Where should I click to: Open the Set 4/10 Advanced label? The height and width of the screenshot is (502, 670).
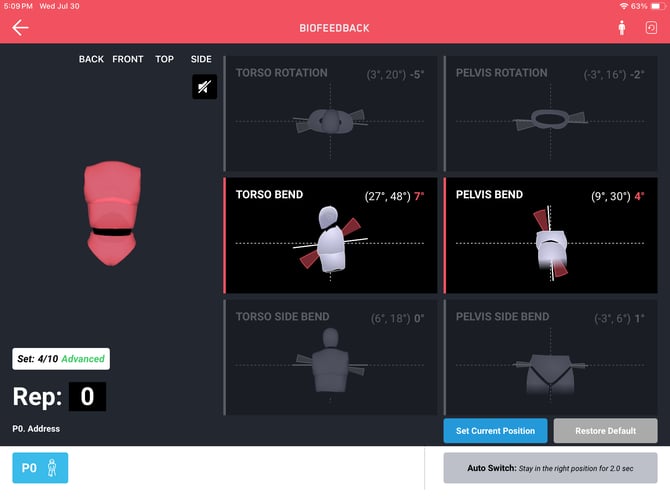click(x=61, y=359)
